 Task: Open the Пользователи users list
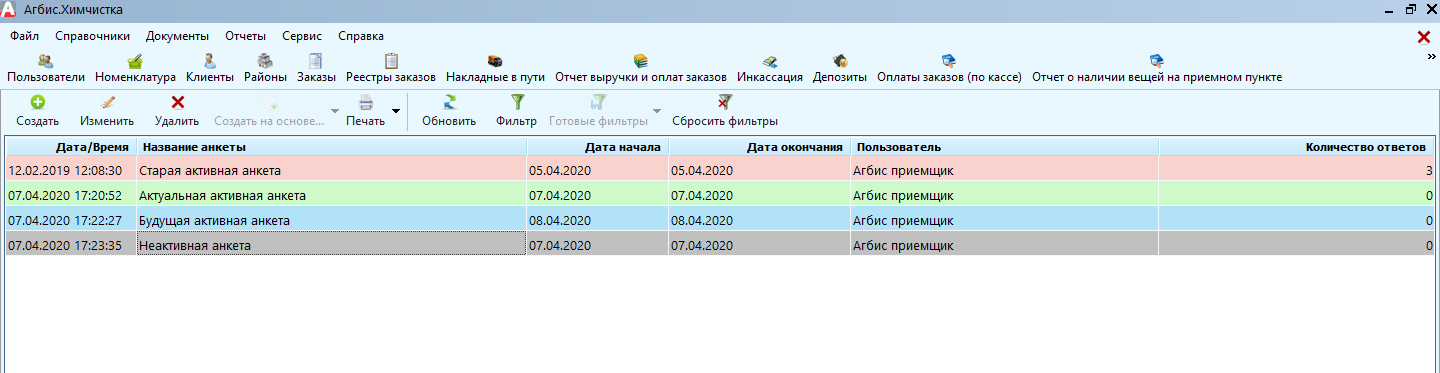pos(46,68)
